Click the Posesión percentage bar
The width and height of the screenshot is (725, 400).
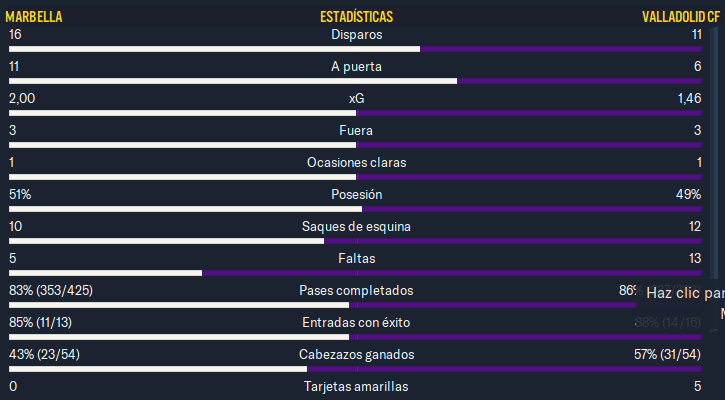[x=355, y=209]
